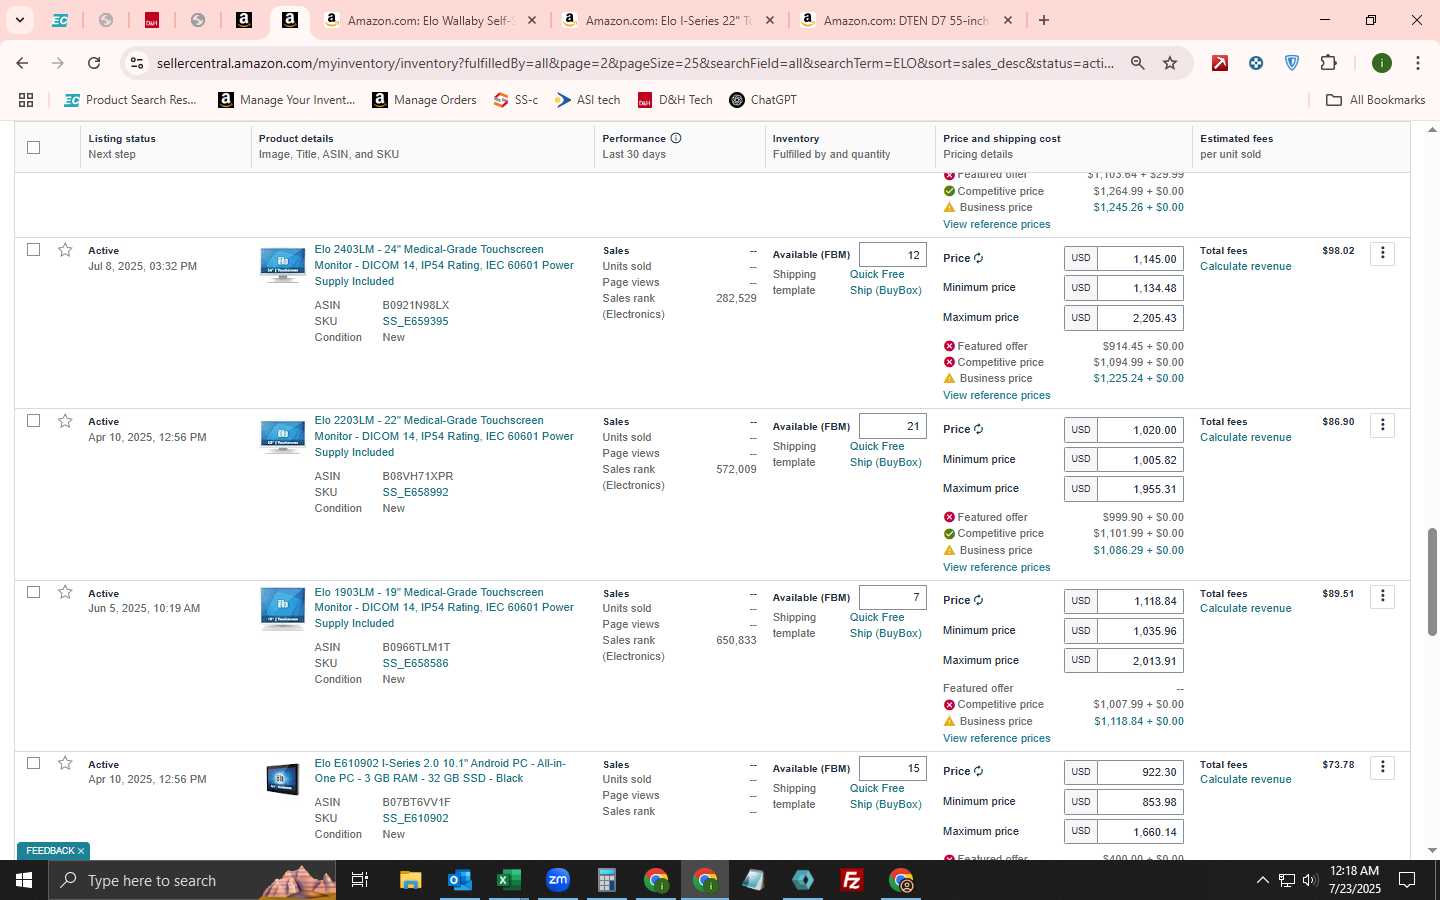The height and width of the screenshot is (900, 1440).
Task: Open Elo E610902 I-Series product title link
Action: (440, 771)
